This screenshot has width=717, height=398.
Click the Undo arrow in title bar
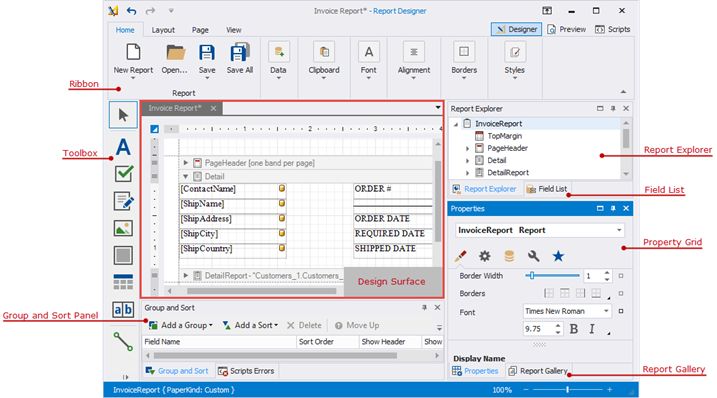[132, 11]
